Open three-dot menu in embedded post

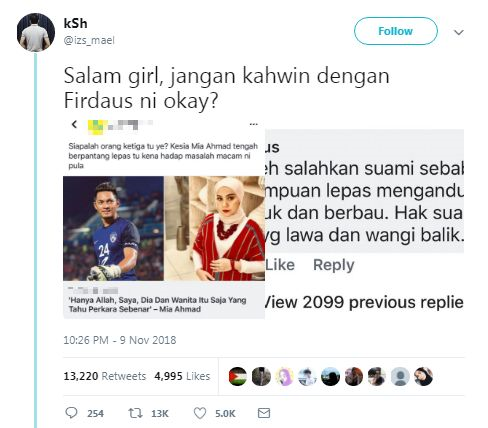pos(254,124)
